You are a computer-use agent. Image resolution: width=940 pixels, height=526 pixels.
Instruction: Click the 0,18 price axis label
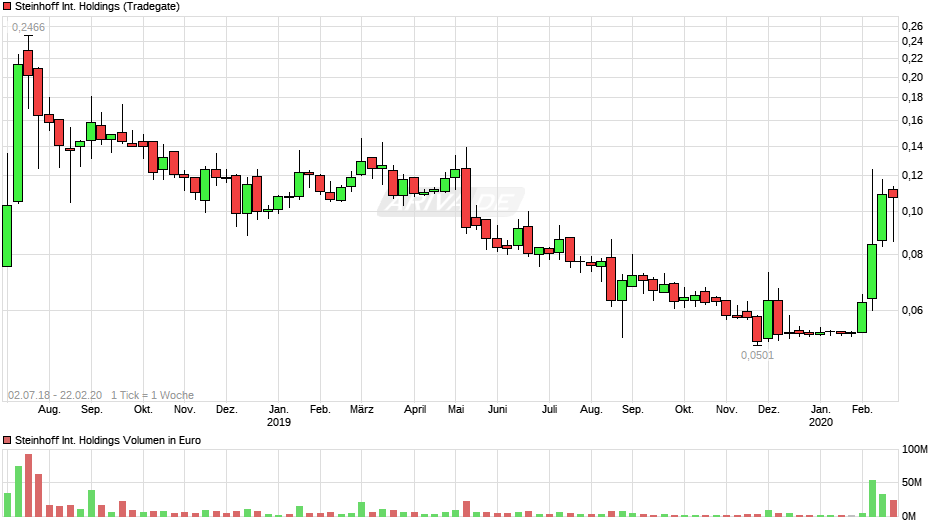pyautogui.click(x=912, y=97)
